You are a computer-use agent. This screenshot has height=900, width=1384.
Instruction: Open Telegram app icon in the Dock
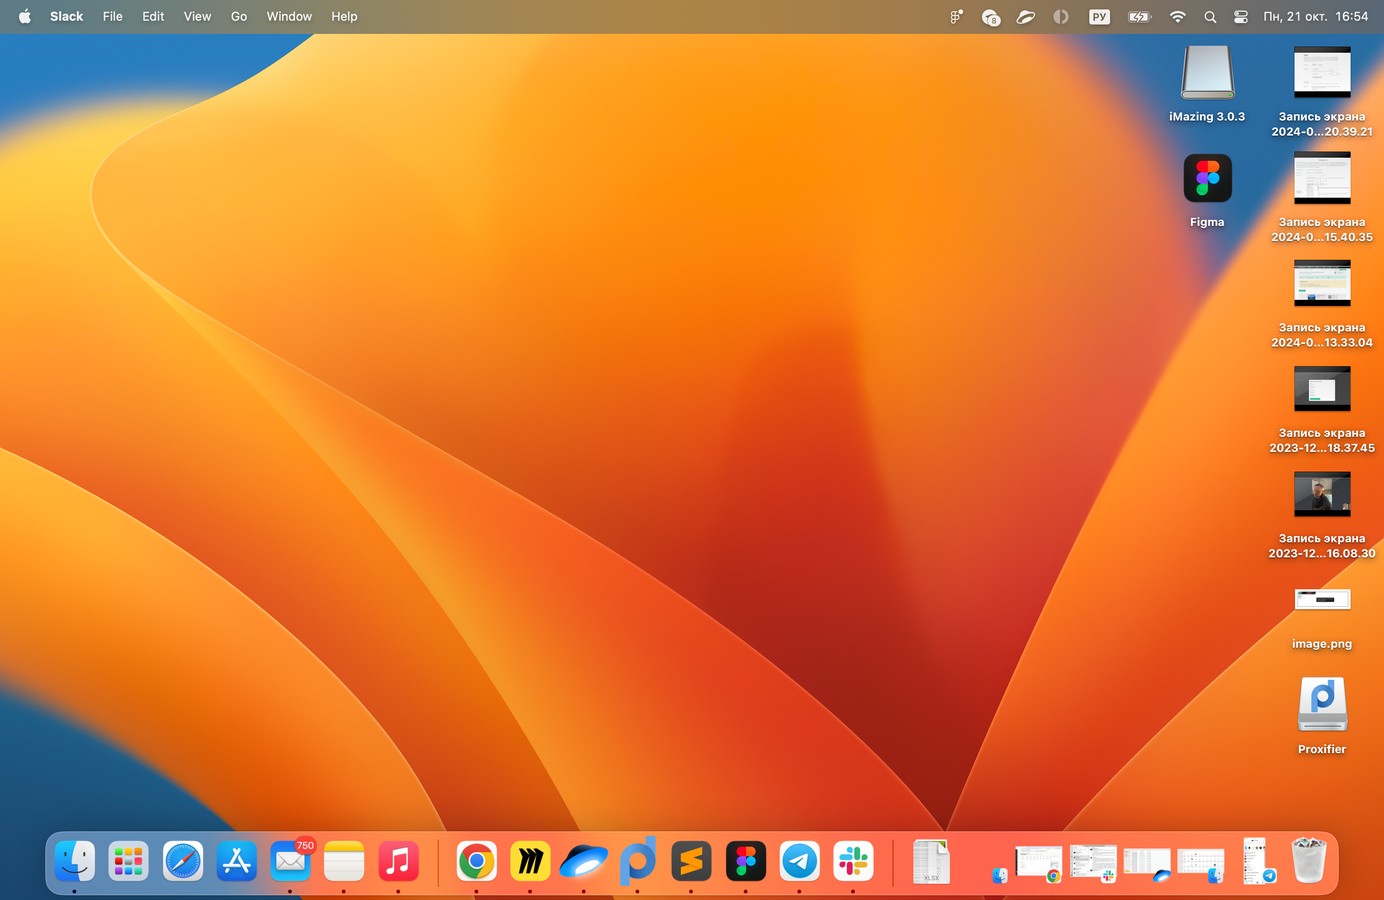click(x=799, y=861)
